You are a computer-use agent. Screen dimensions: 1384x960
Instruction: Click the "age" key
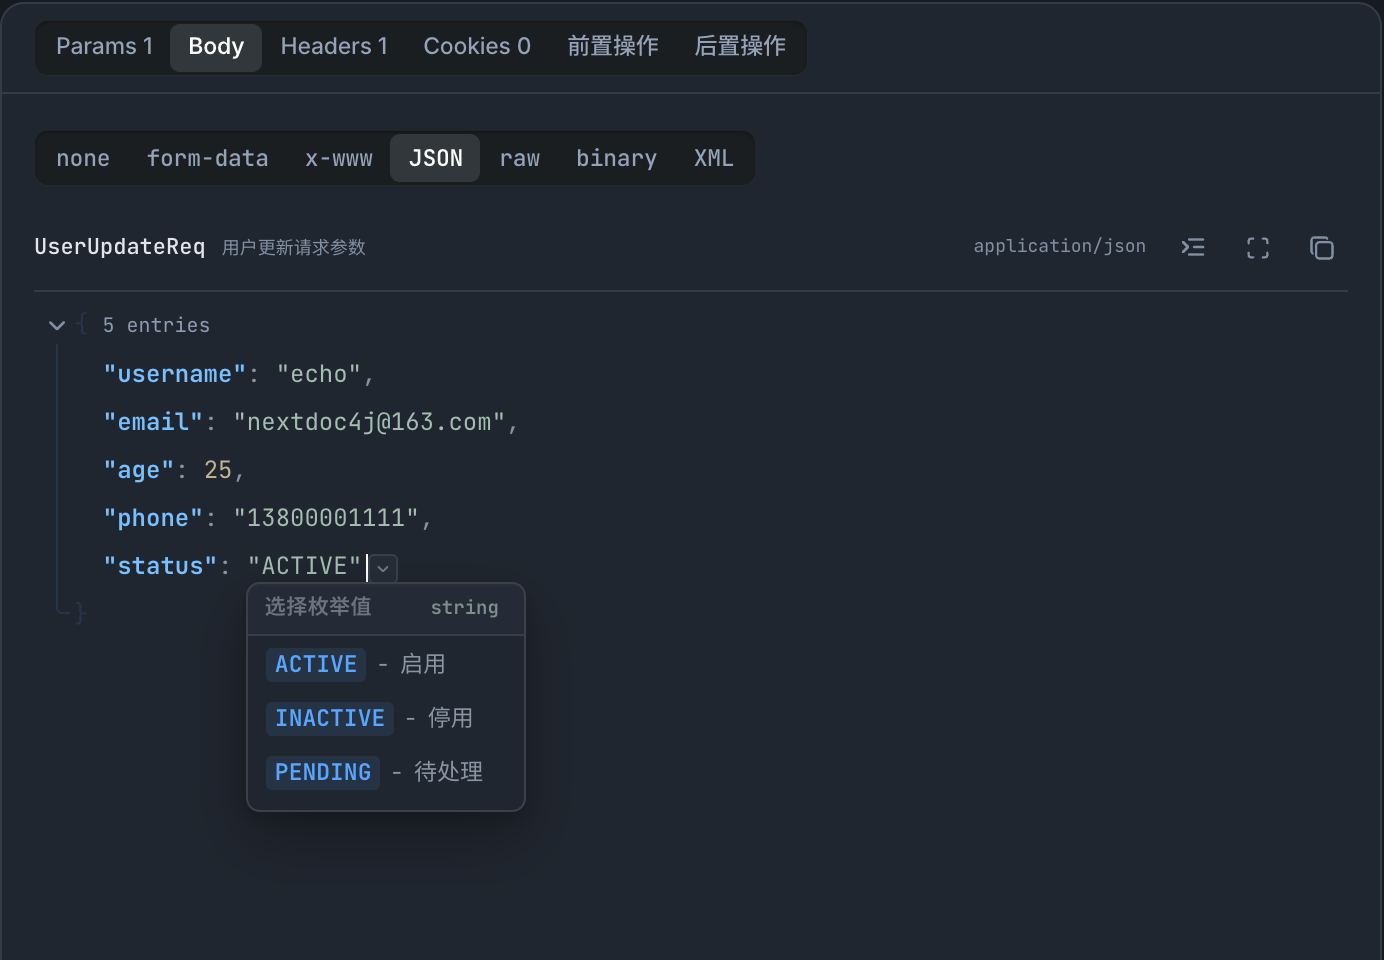[x=139, y=470]
